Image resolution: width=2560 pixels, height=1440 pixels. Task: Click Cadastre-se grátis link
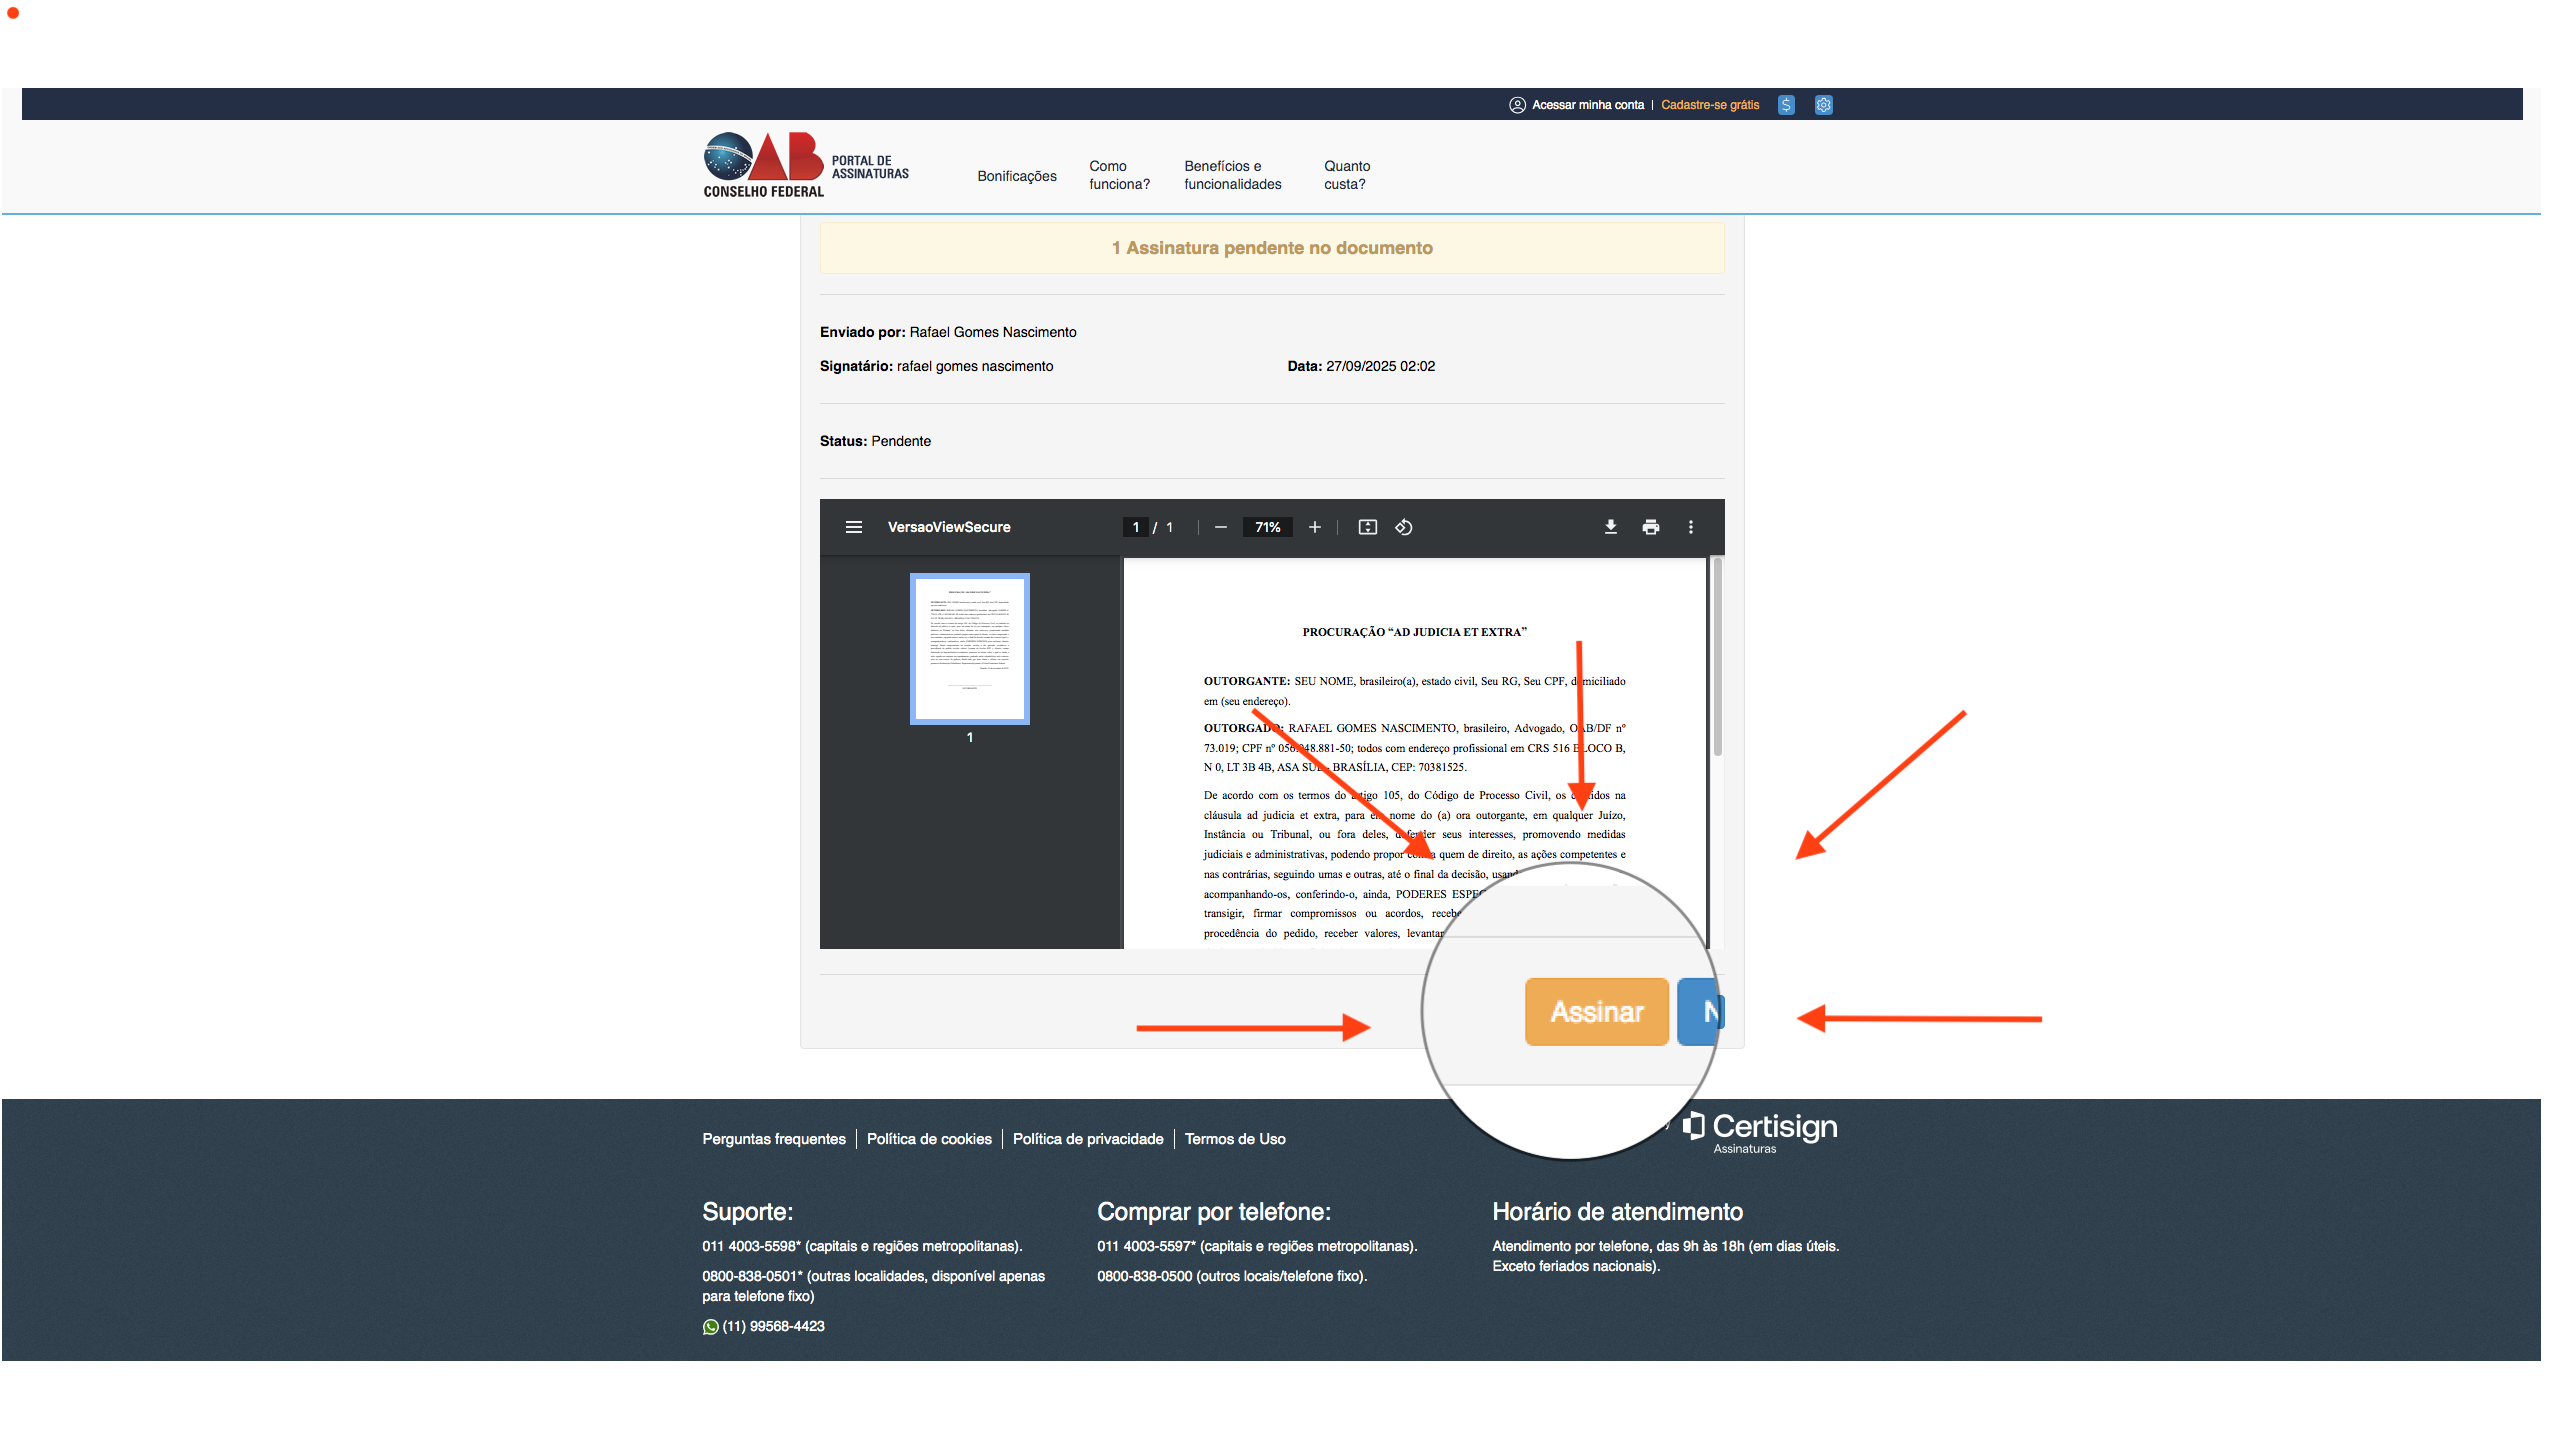point(1710,105)
